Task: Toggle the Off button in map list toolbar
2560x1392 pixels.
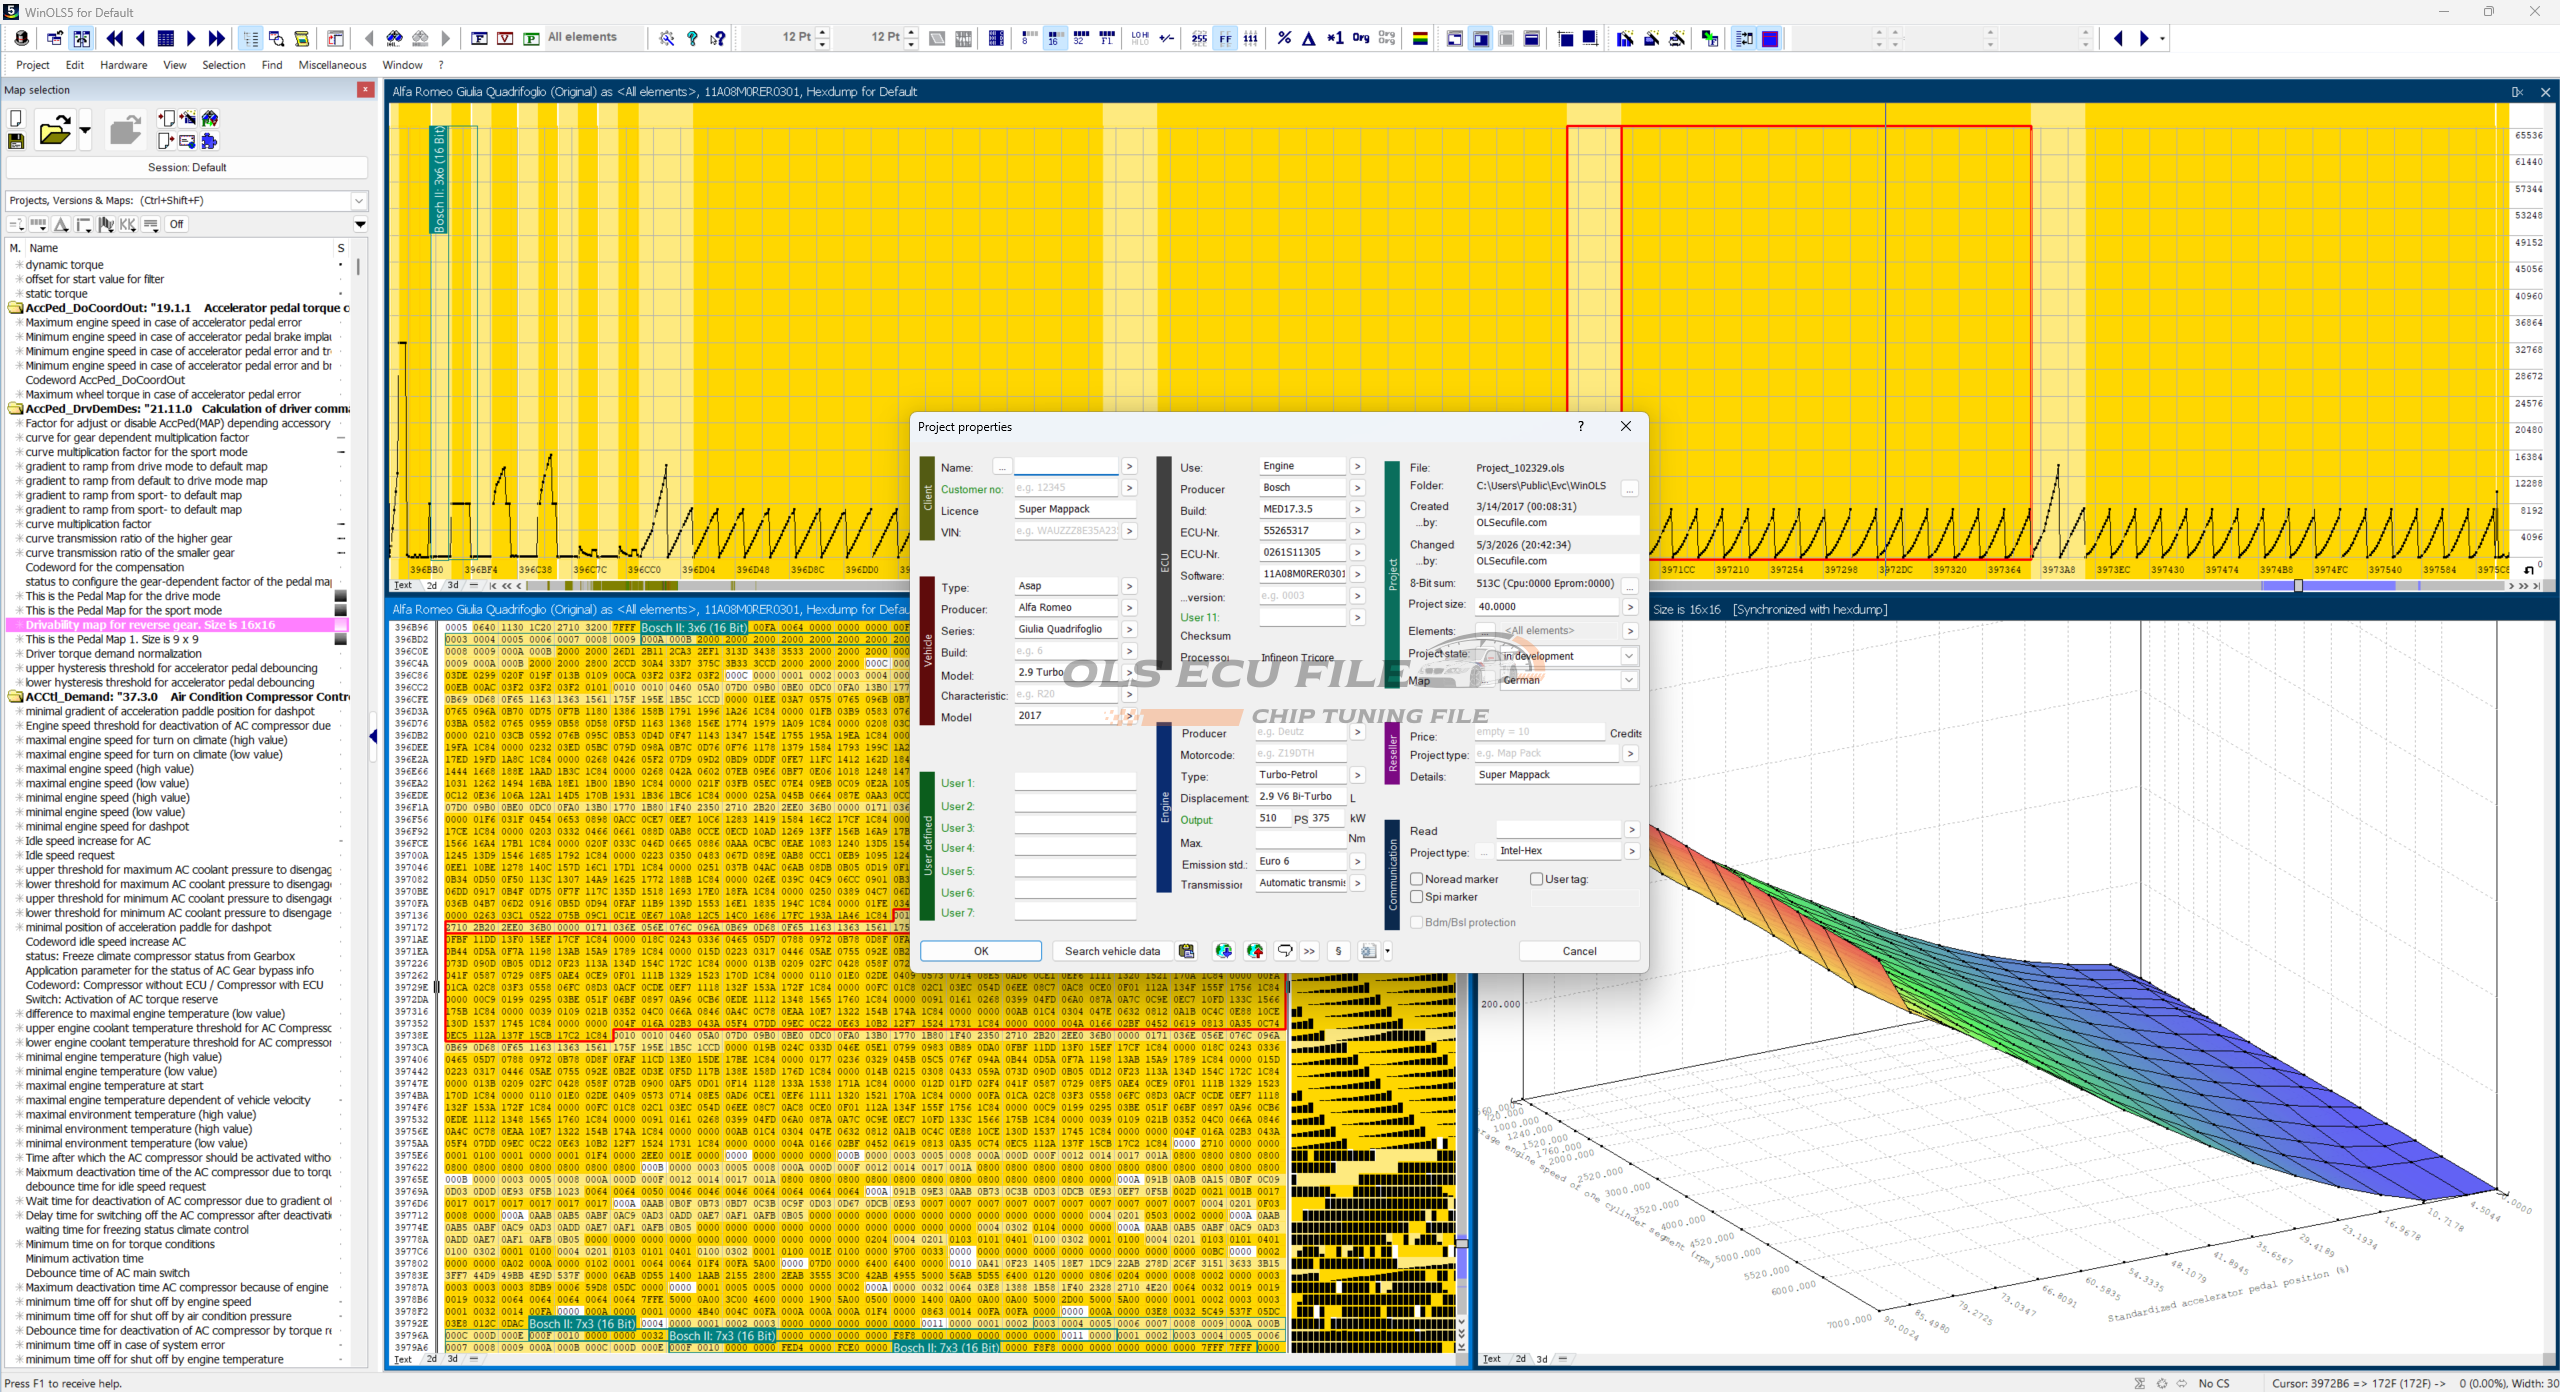Action: coord(177,224)
